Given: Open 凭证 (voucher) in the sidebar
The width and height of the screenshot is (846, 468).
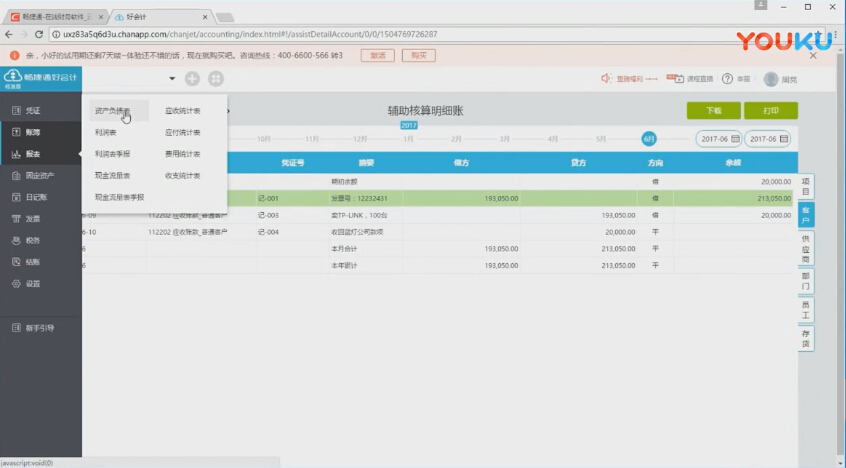Looking at the screenshot, I should [x=32, y=110].
